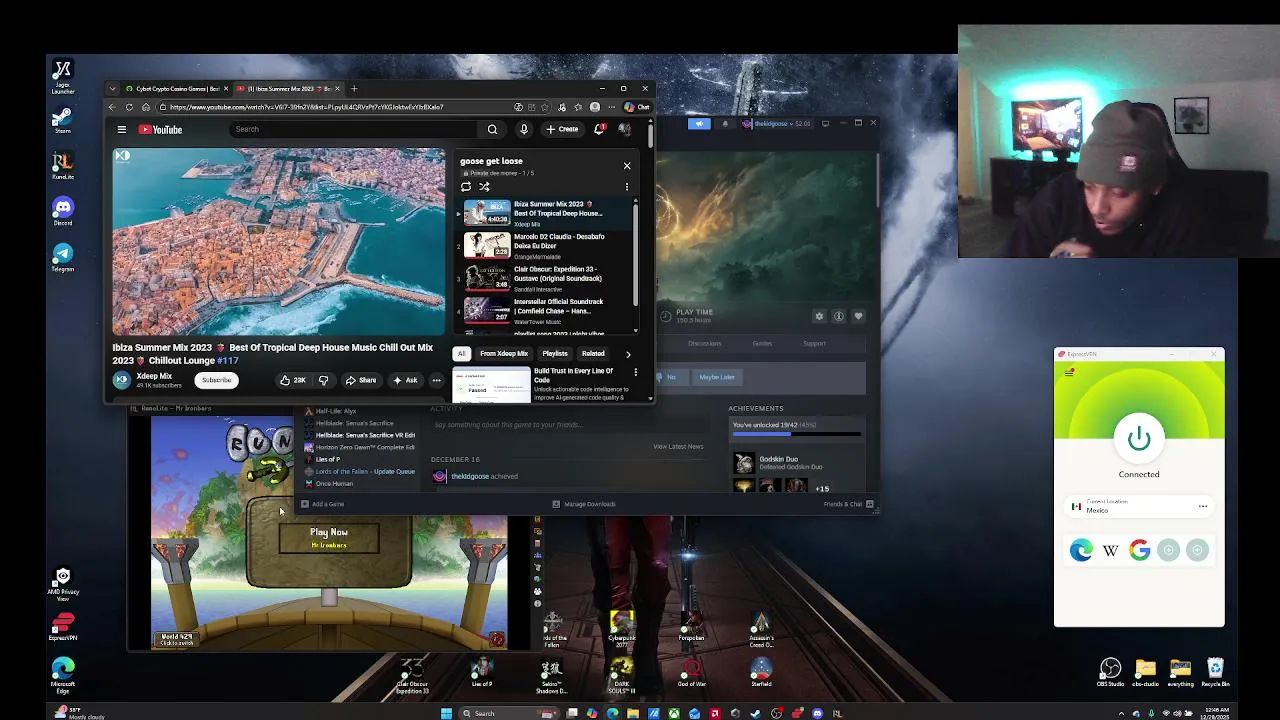1280x720 pixels.
Task: Play Interstellar Cornfield Chase playlist video
Action: (x=546, y=311)
